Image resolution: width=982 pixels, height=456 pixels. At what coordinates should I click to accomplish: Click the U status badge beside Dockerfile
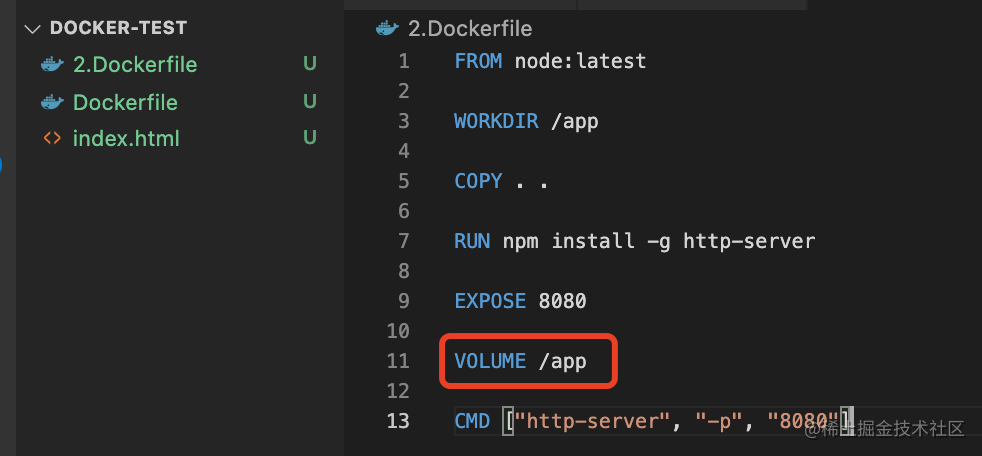tap(310, 102)
